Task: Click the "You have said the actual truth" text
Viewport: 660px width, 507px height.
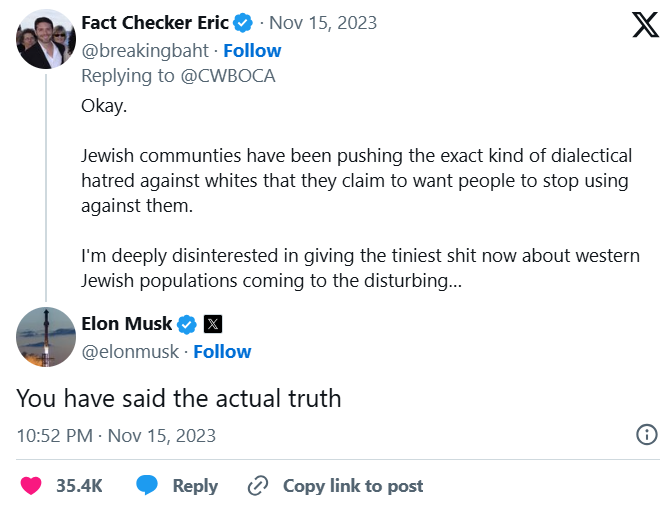Action: pos(179,398)
